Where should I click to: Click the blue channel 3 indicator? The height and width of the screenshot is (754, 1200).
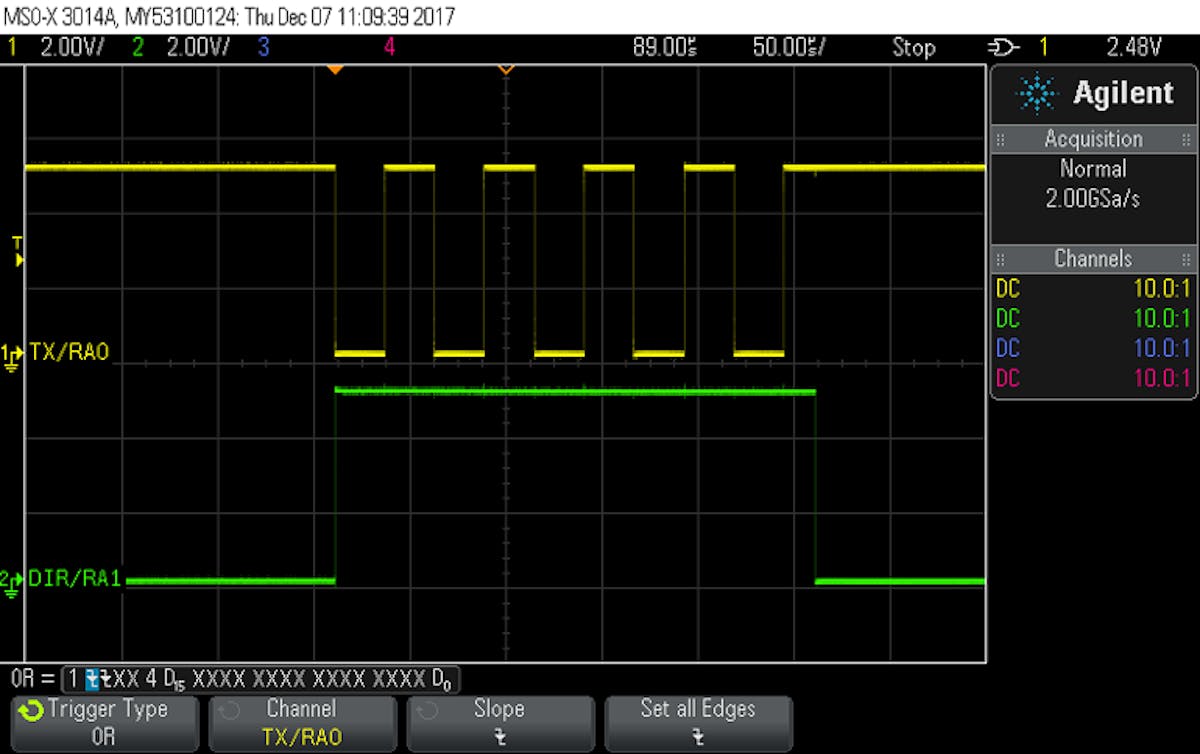263,46
